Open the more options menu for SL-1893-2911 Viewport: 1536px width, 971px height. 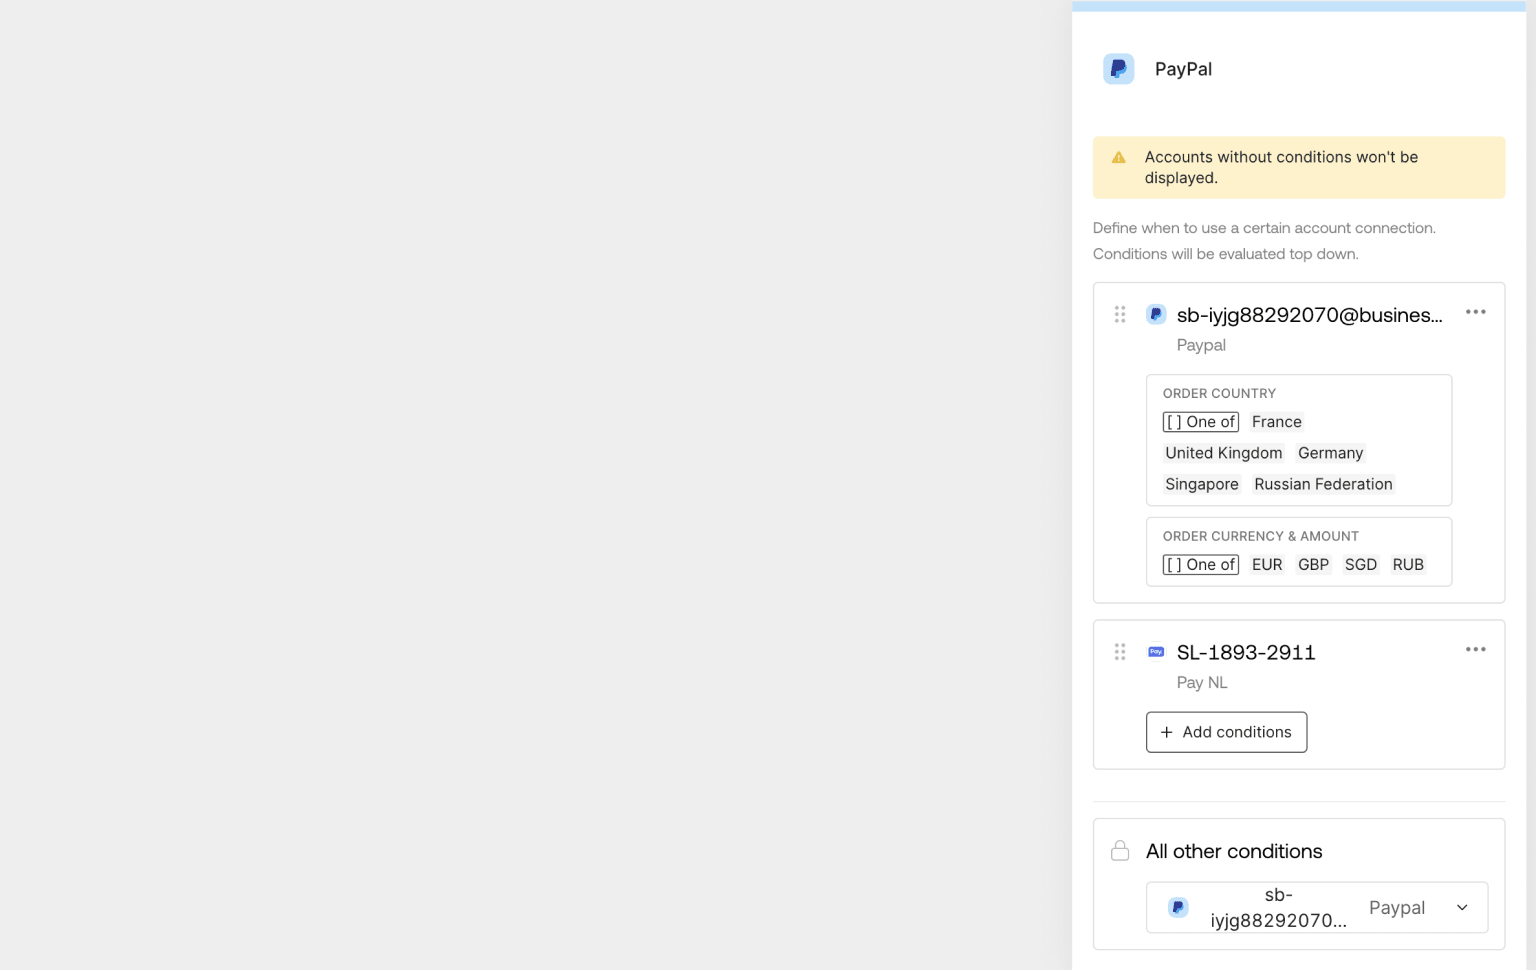tap(1475, 650)
